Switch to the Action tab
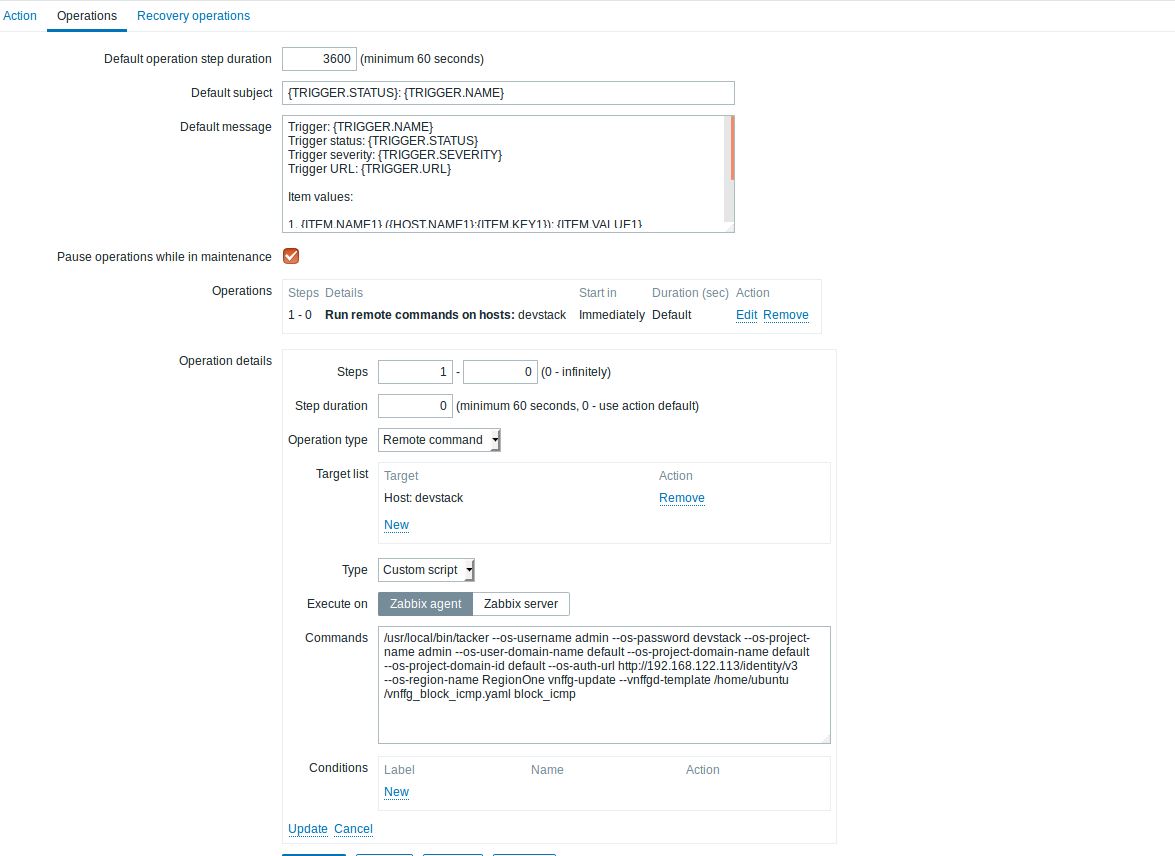 pyautogui.click(x=20, y=16)
